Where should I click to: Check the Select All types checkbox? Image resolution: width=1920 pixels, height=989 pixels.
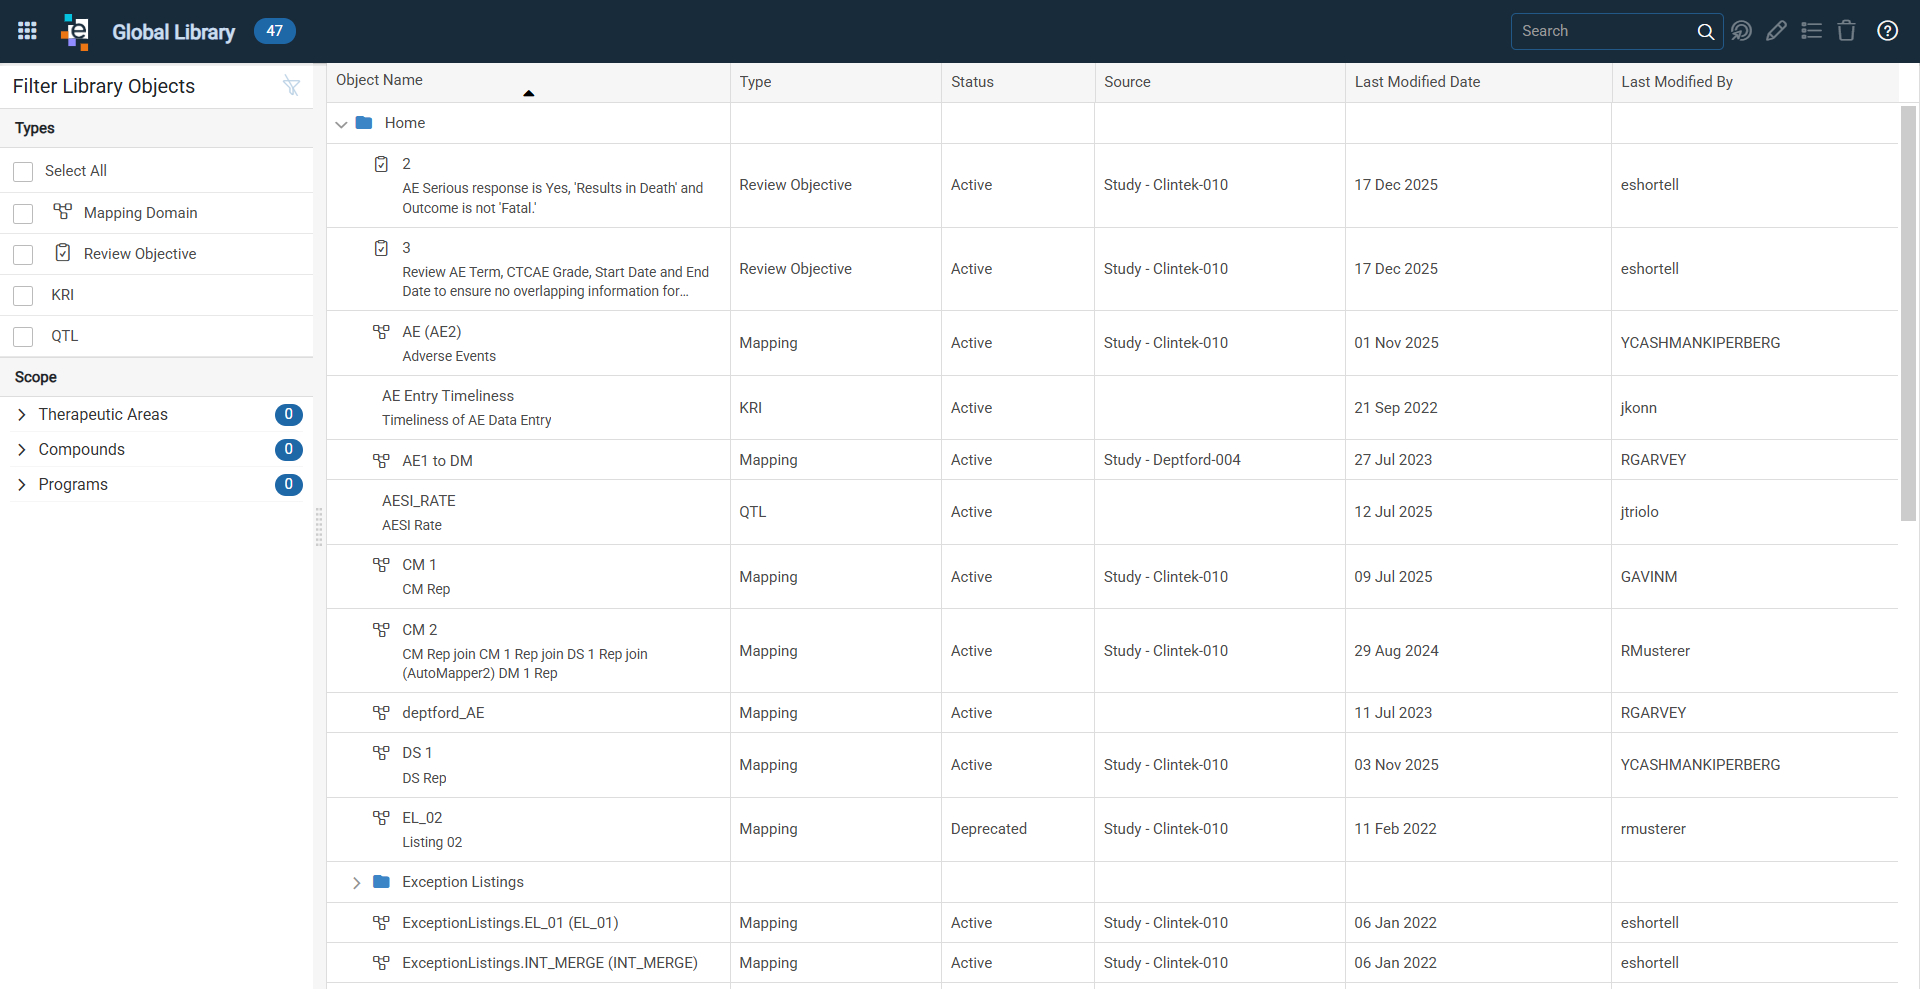tap(23, 172)
